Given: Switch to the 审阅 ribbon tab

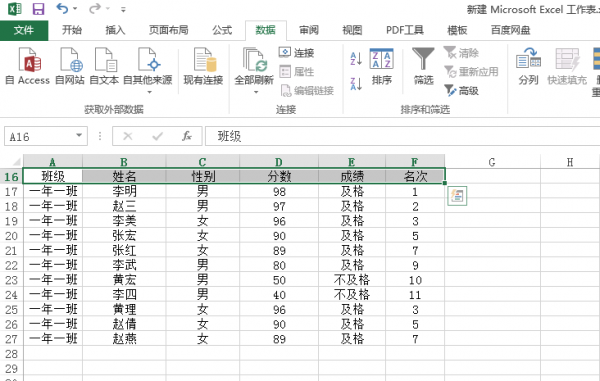Looking at the screenshot, I should (x=309, y=30).
